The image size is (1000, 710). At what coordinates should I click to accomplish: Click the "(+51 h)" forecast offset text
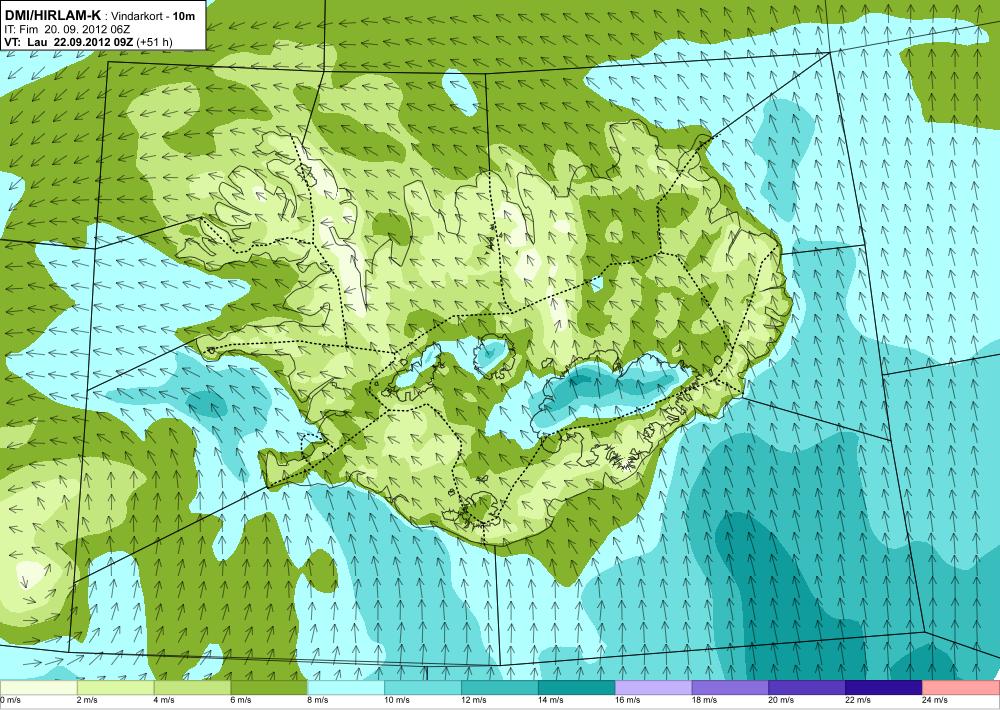pyautogui.click(x=154, y=42)
